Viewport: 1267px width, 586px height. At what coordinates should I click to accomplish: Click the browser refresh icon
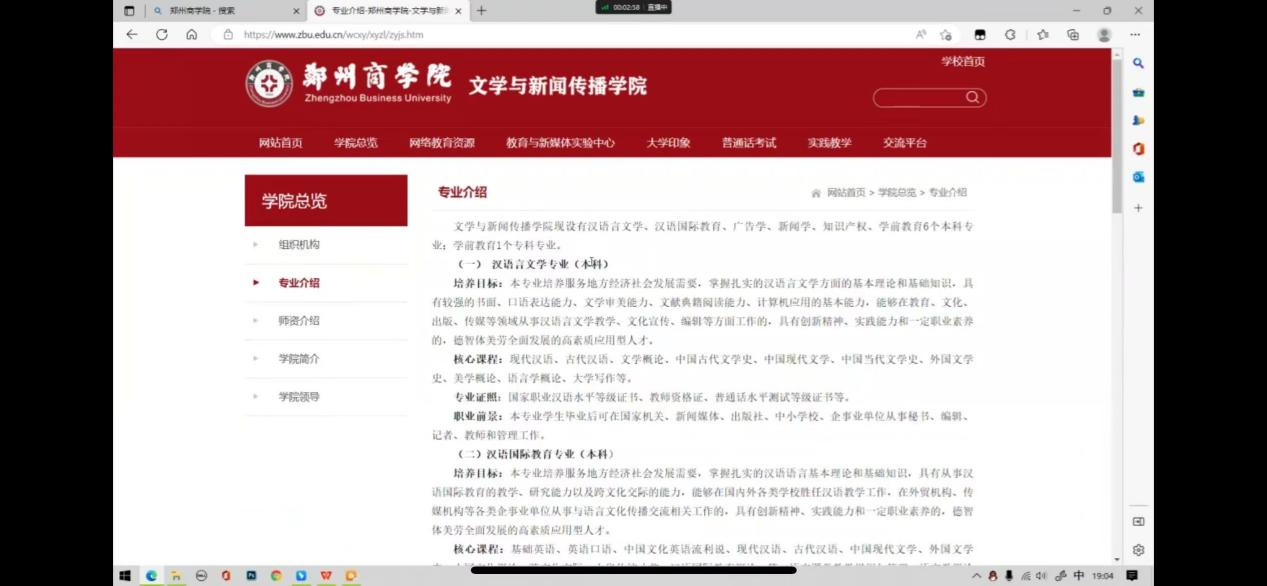click(x=162, y=34)
